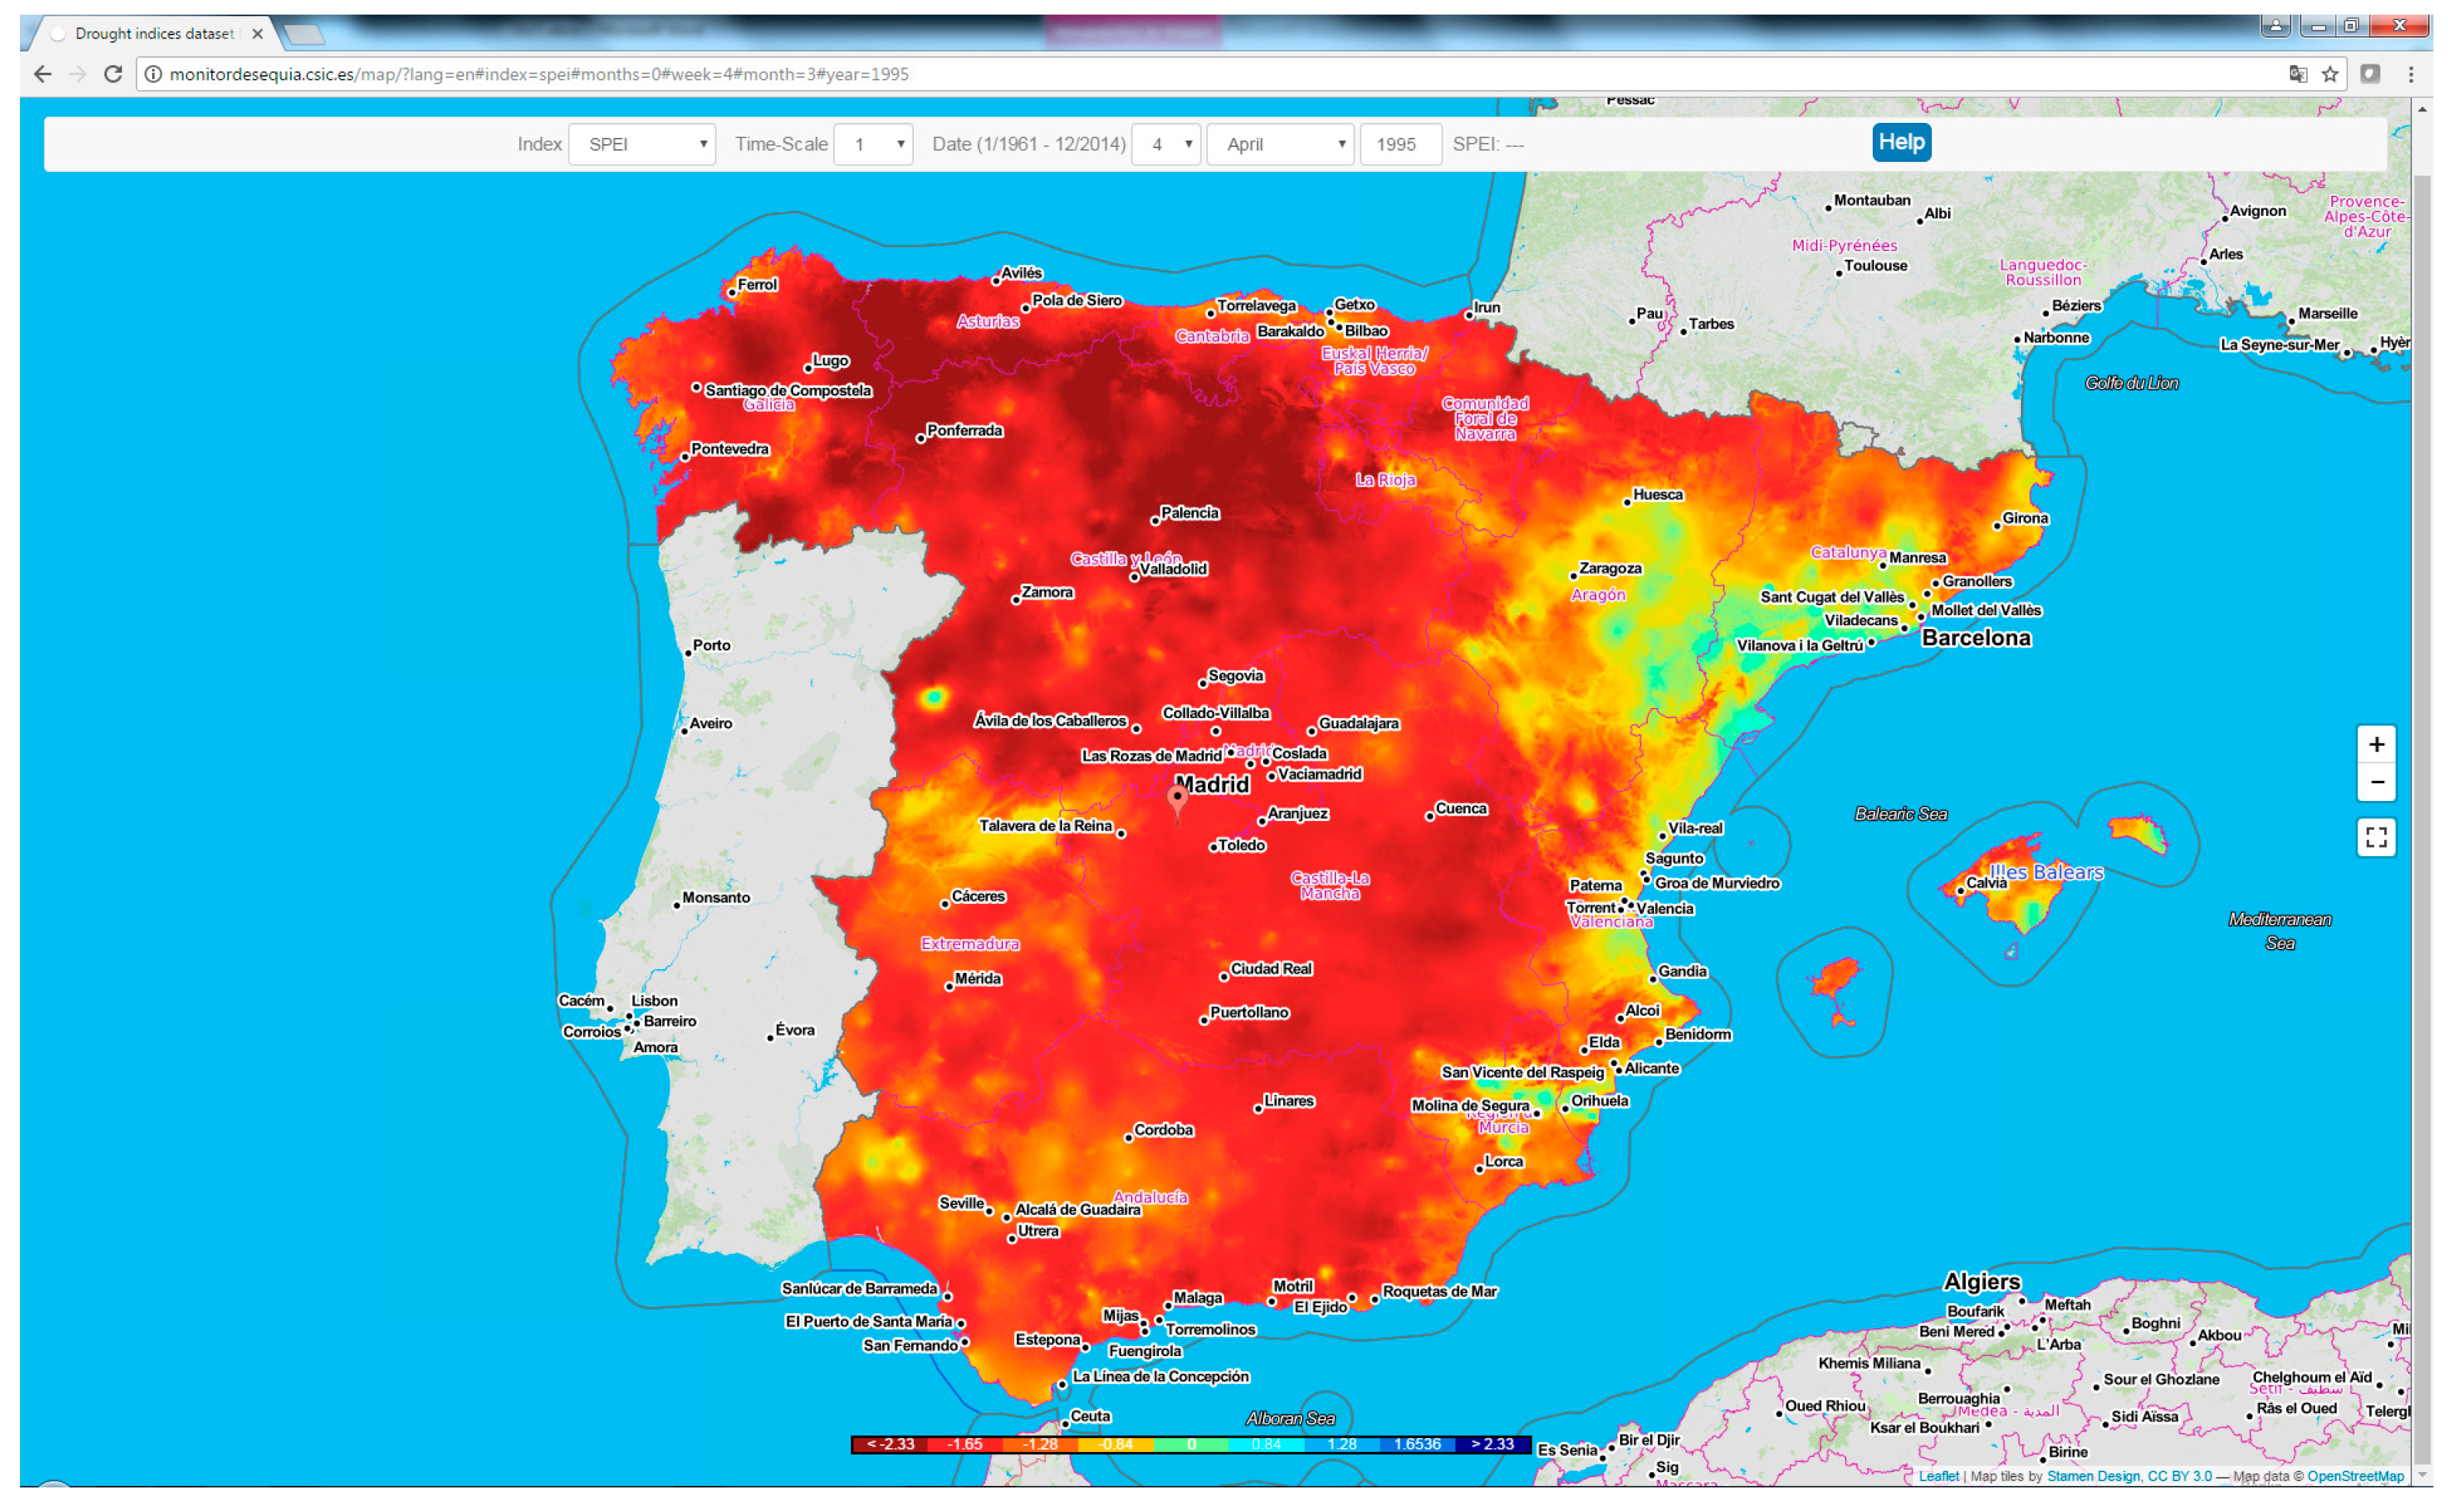
Task: Click the zoom in control on the map
Action: 2377,743
